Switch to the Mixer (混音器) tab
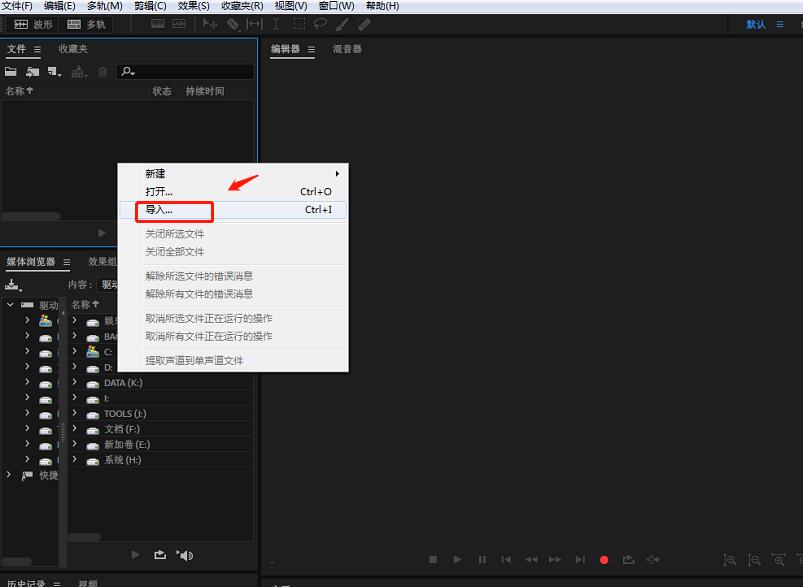This screenshot has width=803, height=587. (x=347, y=49)
